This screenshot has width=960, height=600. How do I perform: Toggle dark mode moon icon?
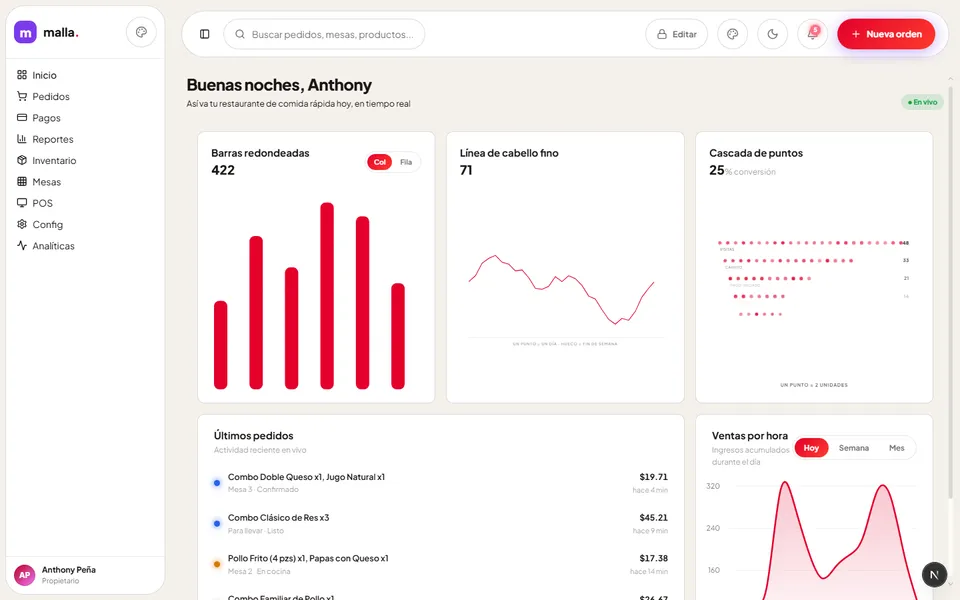click(x=773, y=34)
